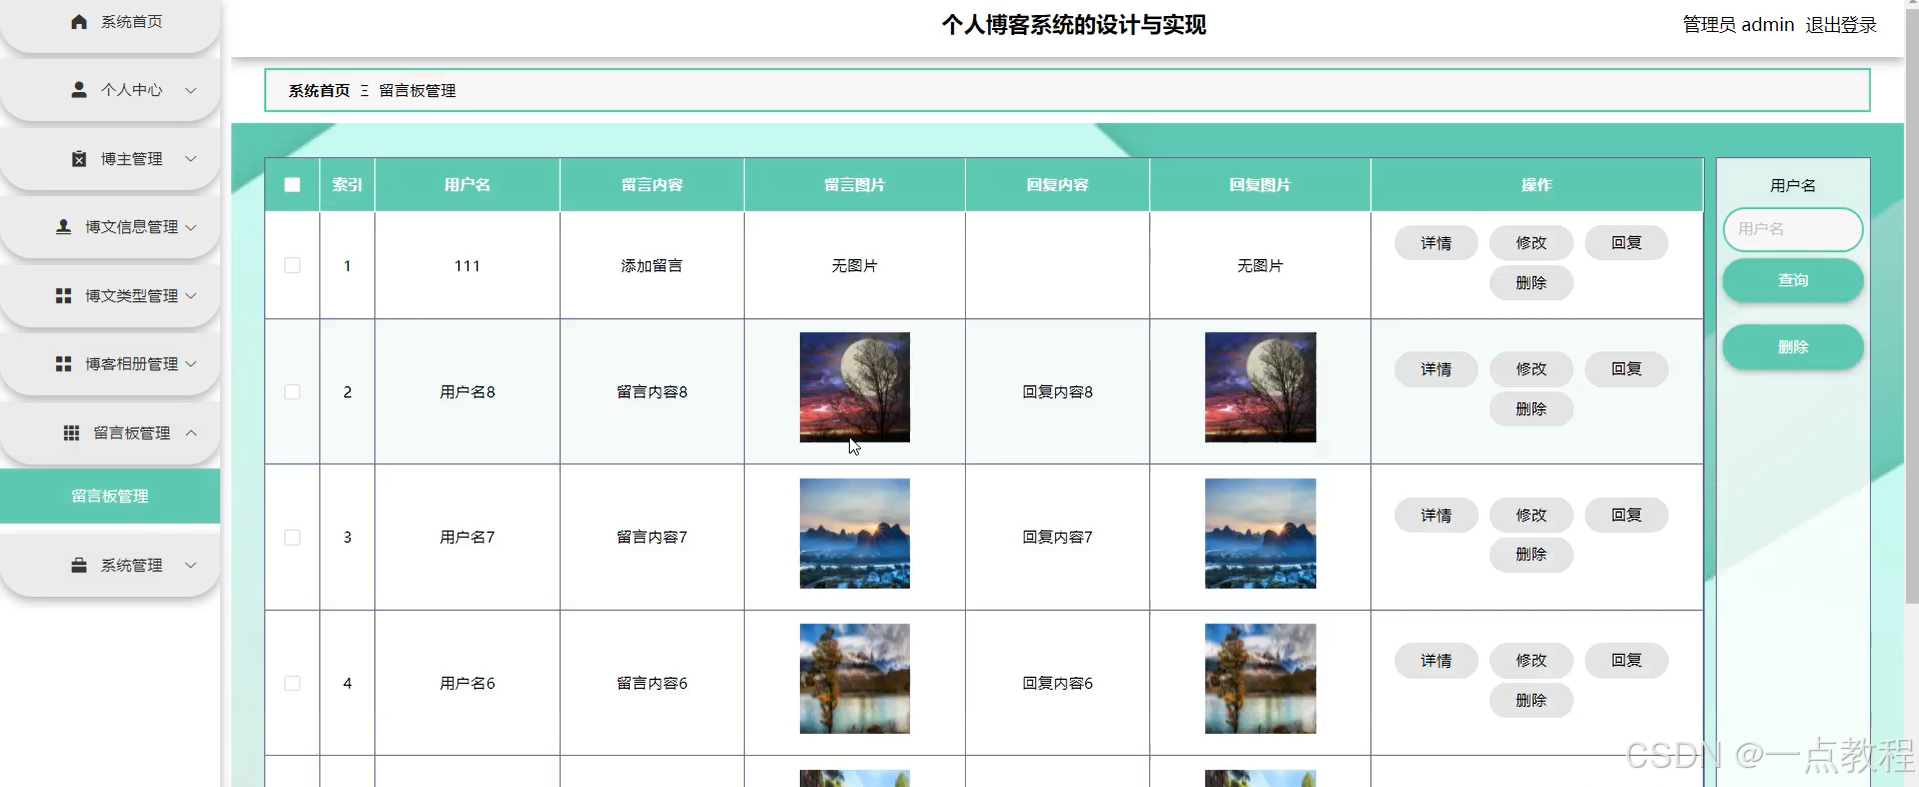Open the moon 回复图片 thumbnail in row 用户名8

(1260, 387)
